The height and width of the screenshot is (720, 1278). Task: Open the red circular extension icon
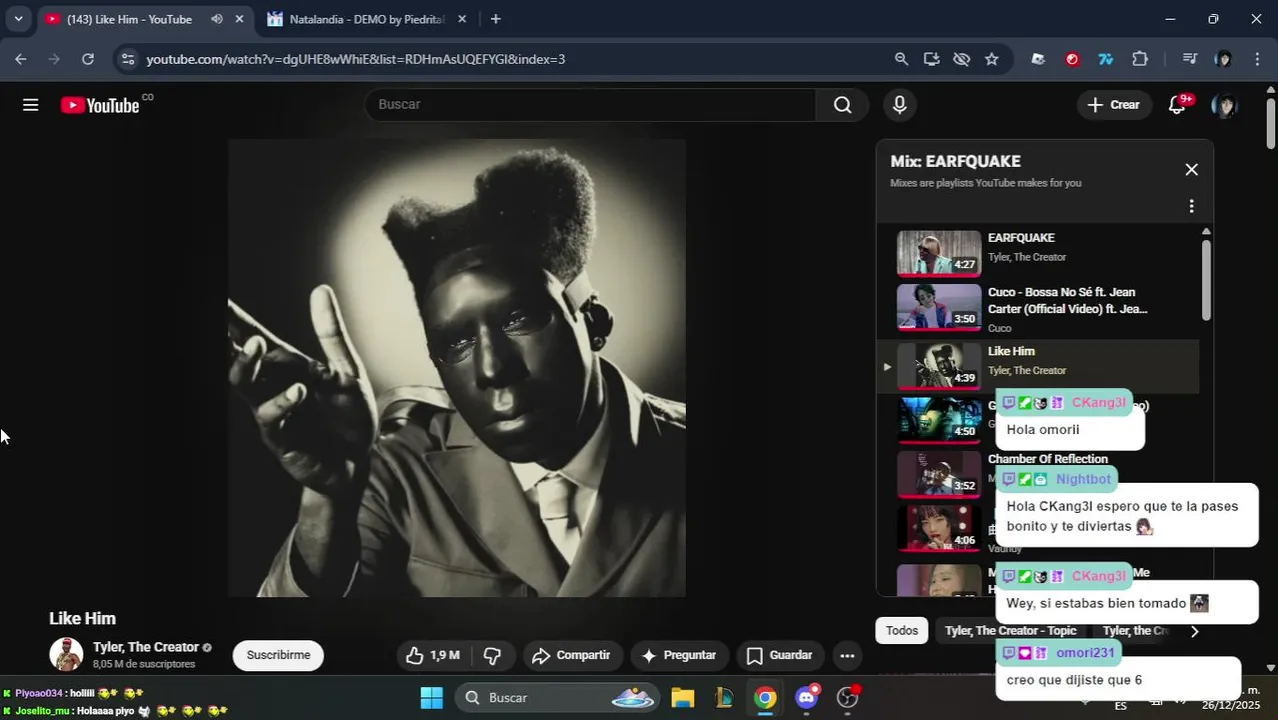pyautogui.click(x=1072, y=59)
